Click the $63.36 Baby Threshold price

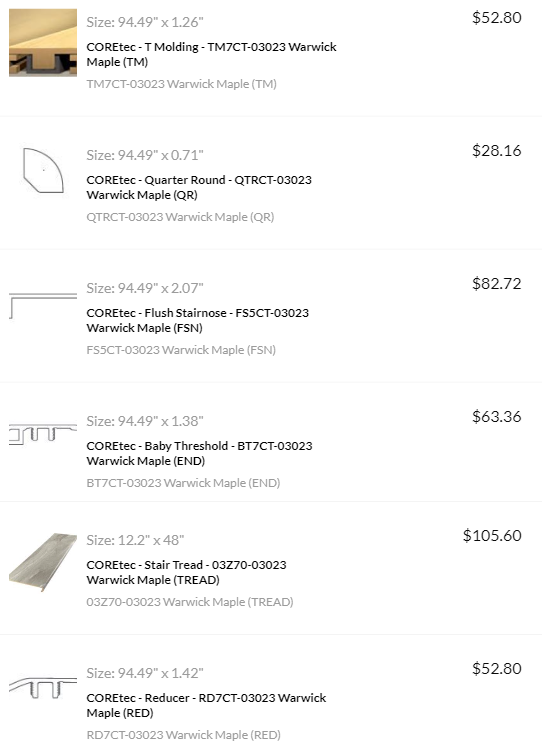coord(497,416)
